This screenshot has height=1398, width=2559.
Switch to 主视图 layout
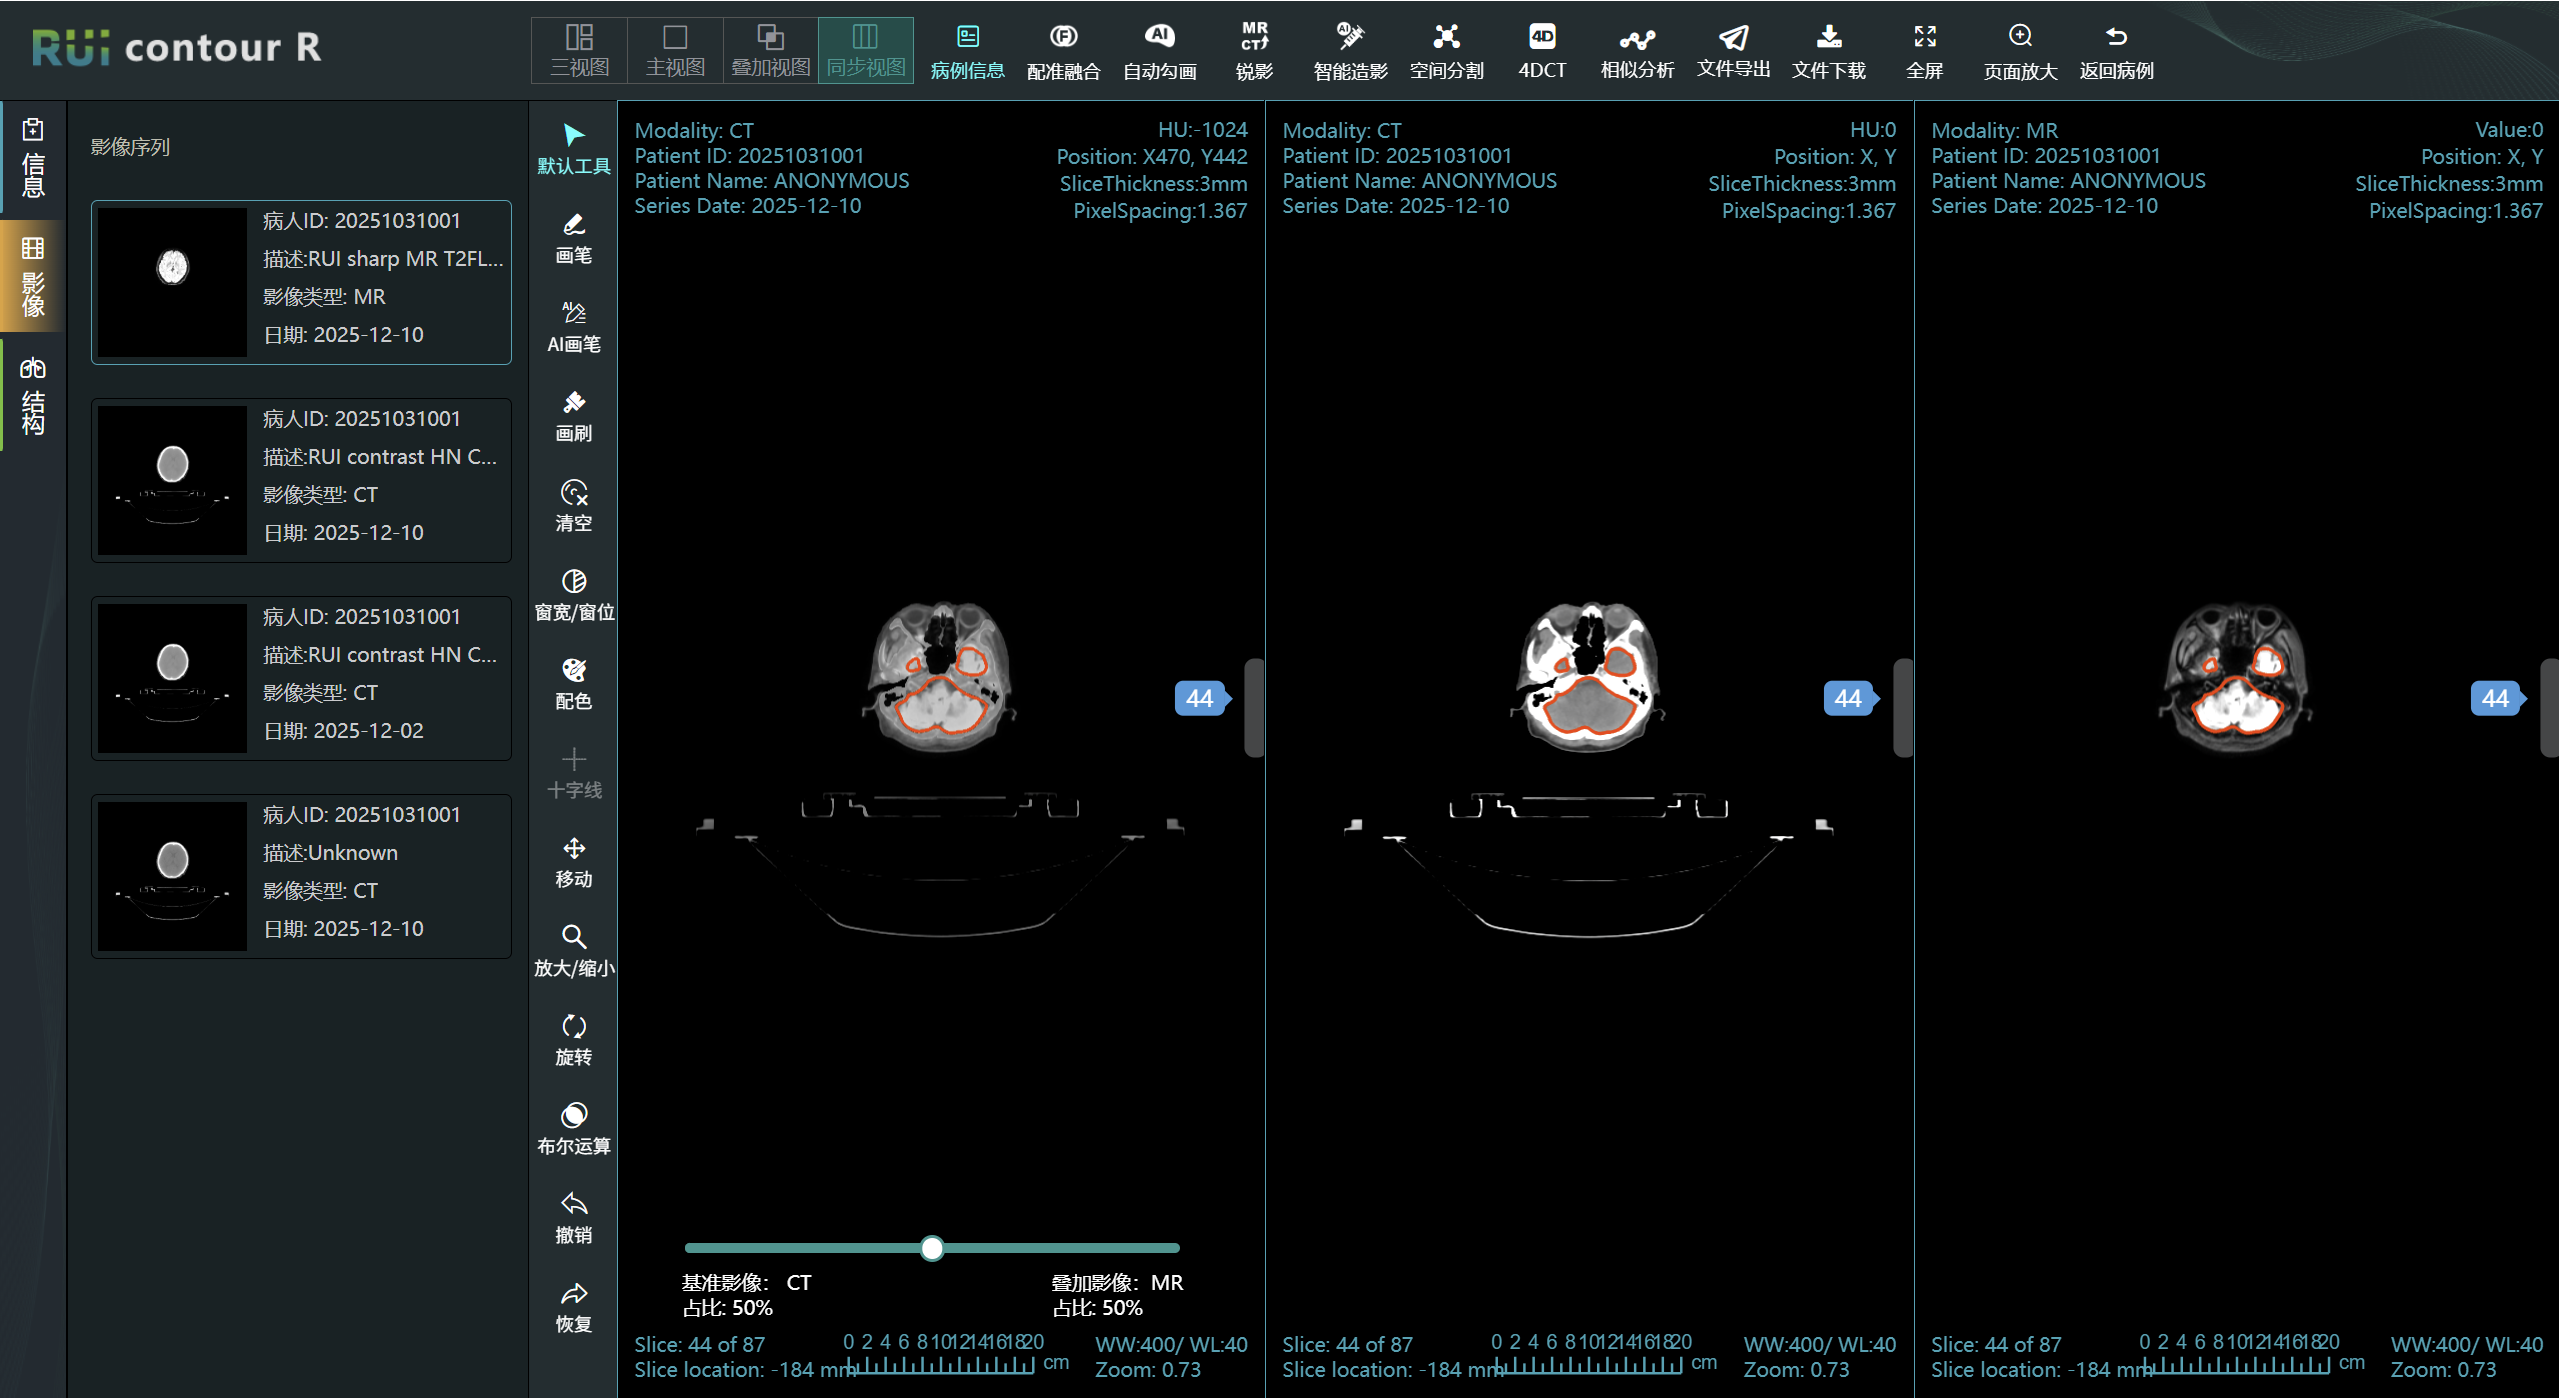point(675,50)
